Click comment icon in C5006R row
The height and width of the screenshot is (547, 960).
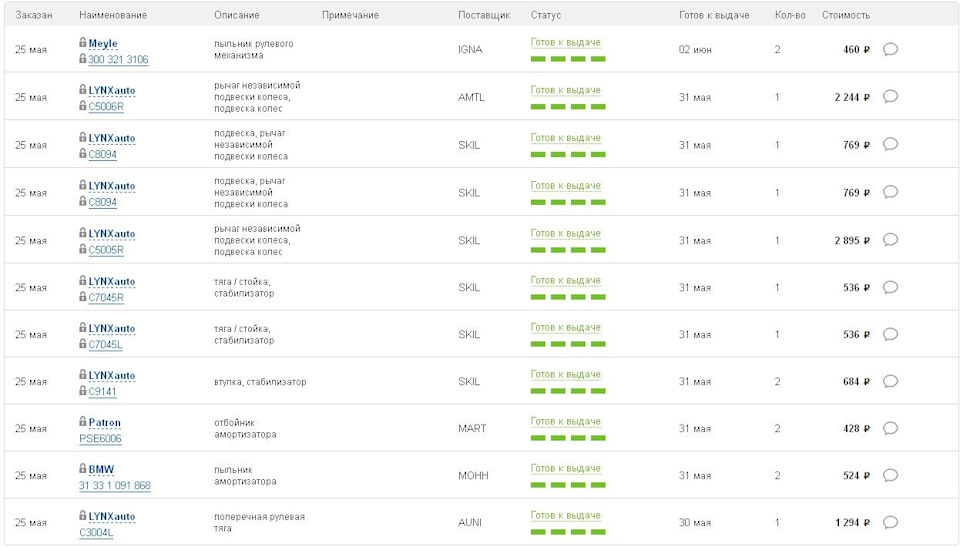coord(890,97)
